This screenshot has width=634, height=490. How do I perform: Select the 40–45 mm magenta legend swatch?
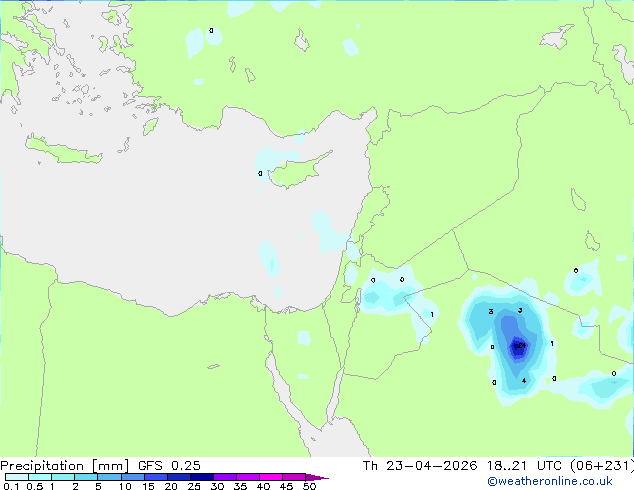pos(271,477)
